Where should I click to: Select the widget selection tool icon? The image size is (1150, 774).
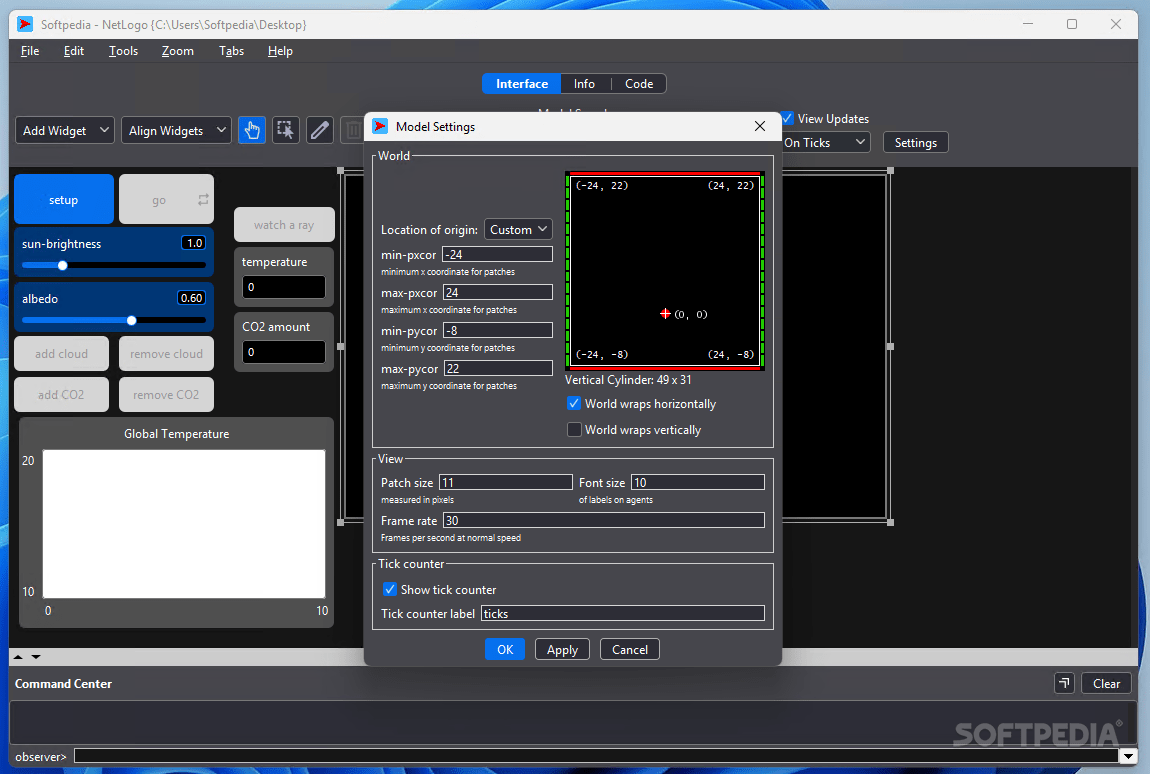point(286,131)
